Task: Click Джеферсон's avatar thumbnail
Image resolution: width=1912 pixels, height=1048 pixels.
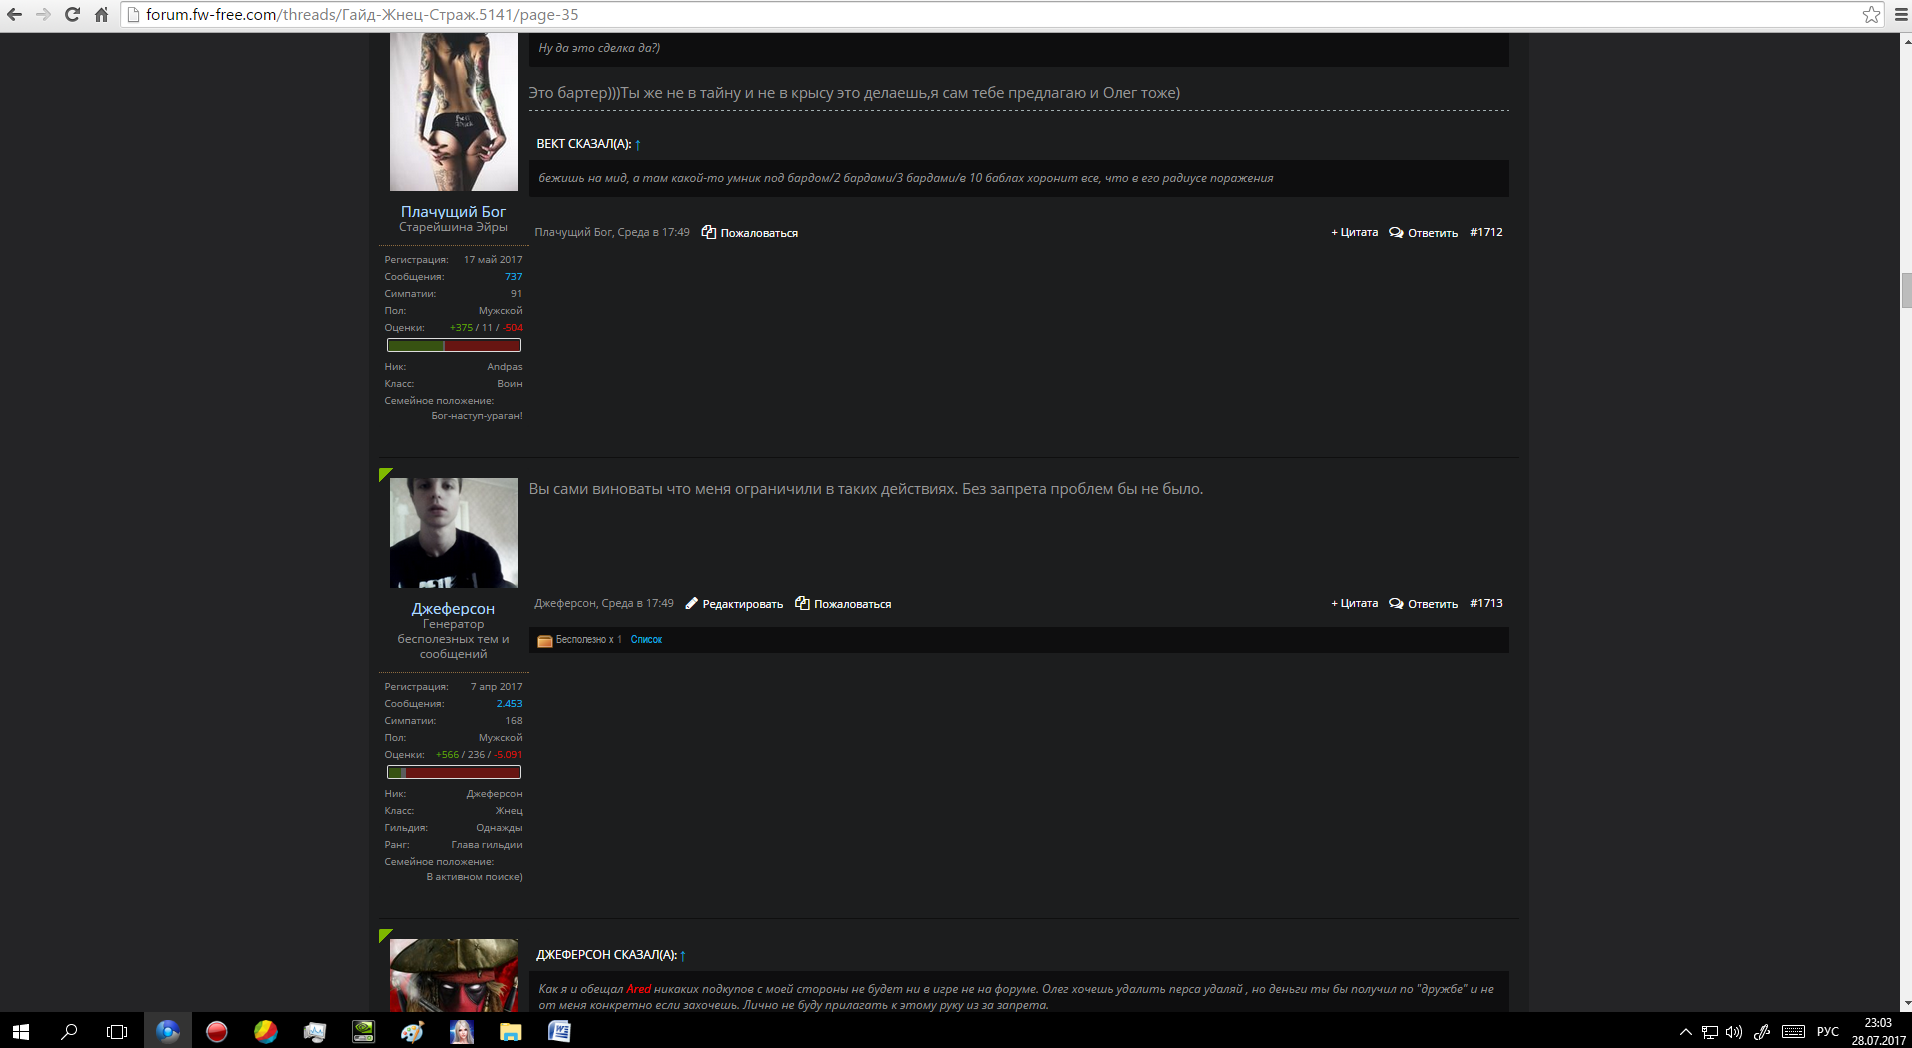Action: tap(453, 532)
